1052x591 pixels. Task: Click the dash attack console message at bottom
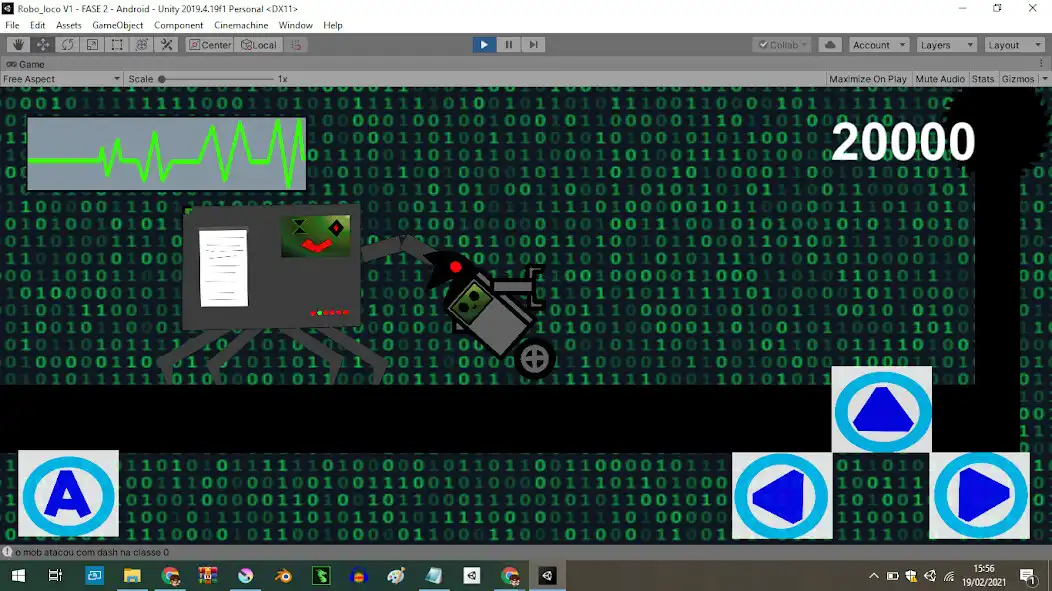point(90,551)
